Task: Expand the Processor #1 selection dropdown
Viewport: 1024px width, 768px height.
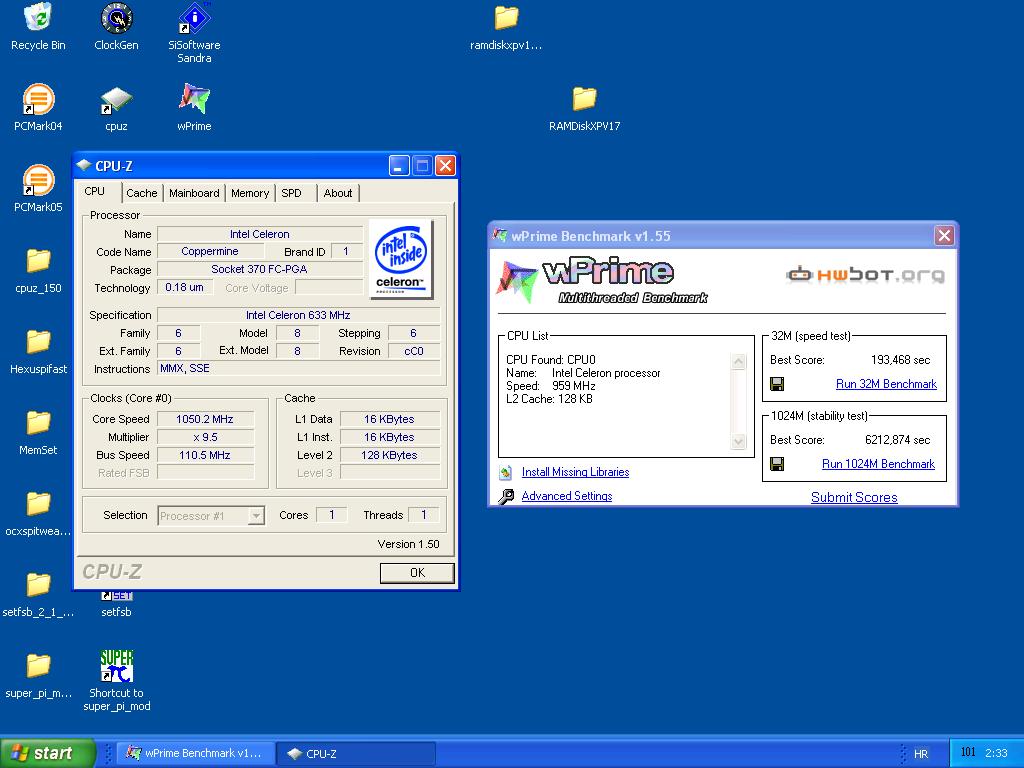Action: pyautogui.click(x=256, y=516)
